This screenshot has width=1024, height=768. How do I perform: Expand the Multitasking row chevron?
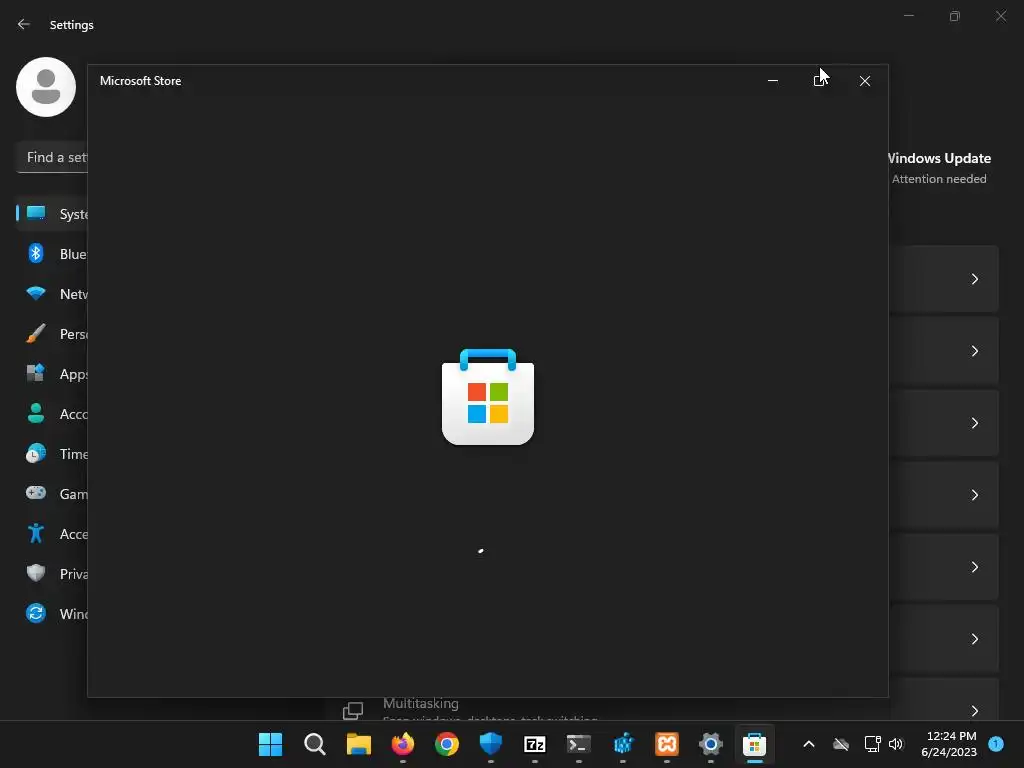click(x=974, y=711)
